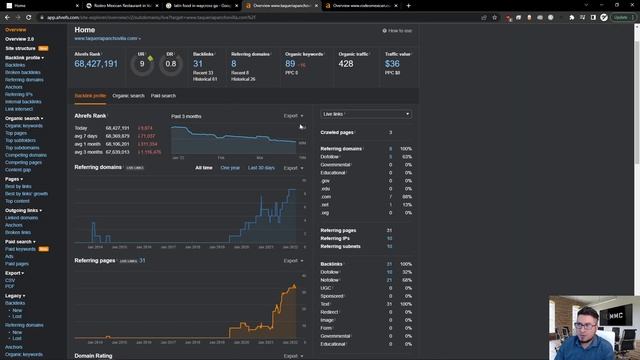Click the browser profile avatar
This screenshot has width=640, height=360.
(604, 18)
